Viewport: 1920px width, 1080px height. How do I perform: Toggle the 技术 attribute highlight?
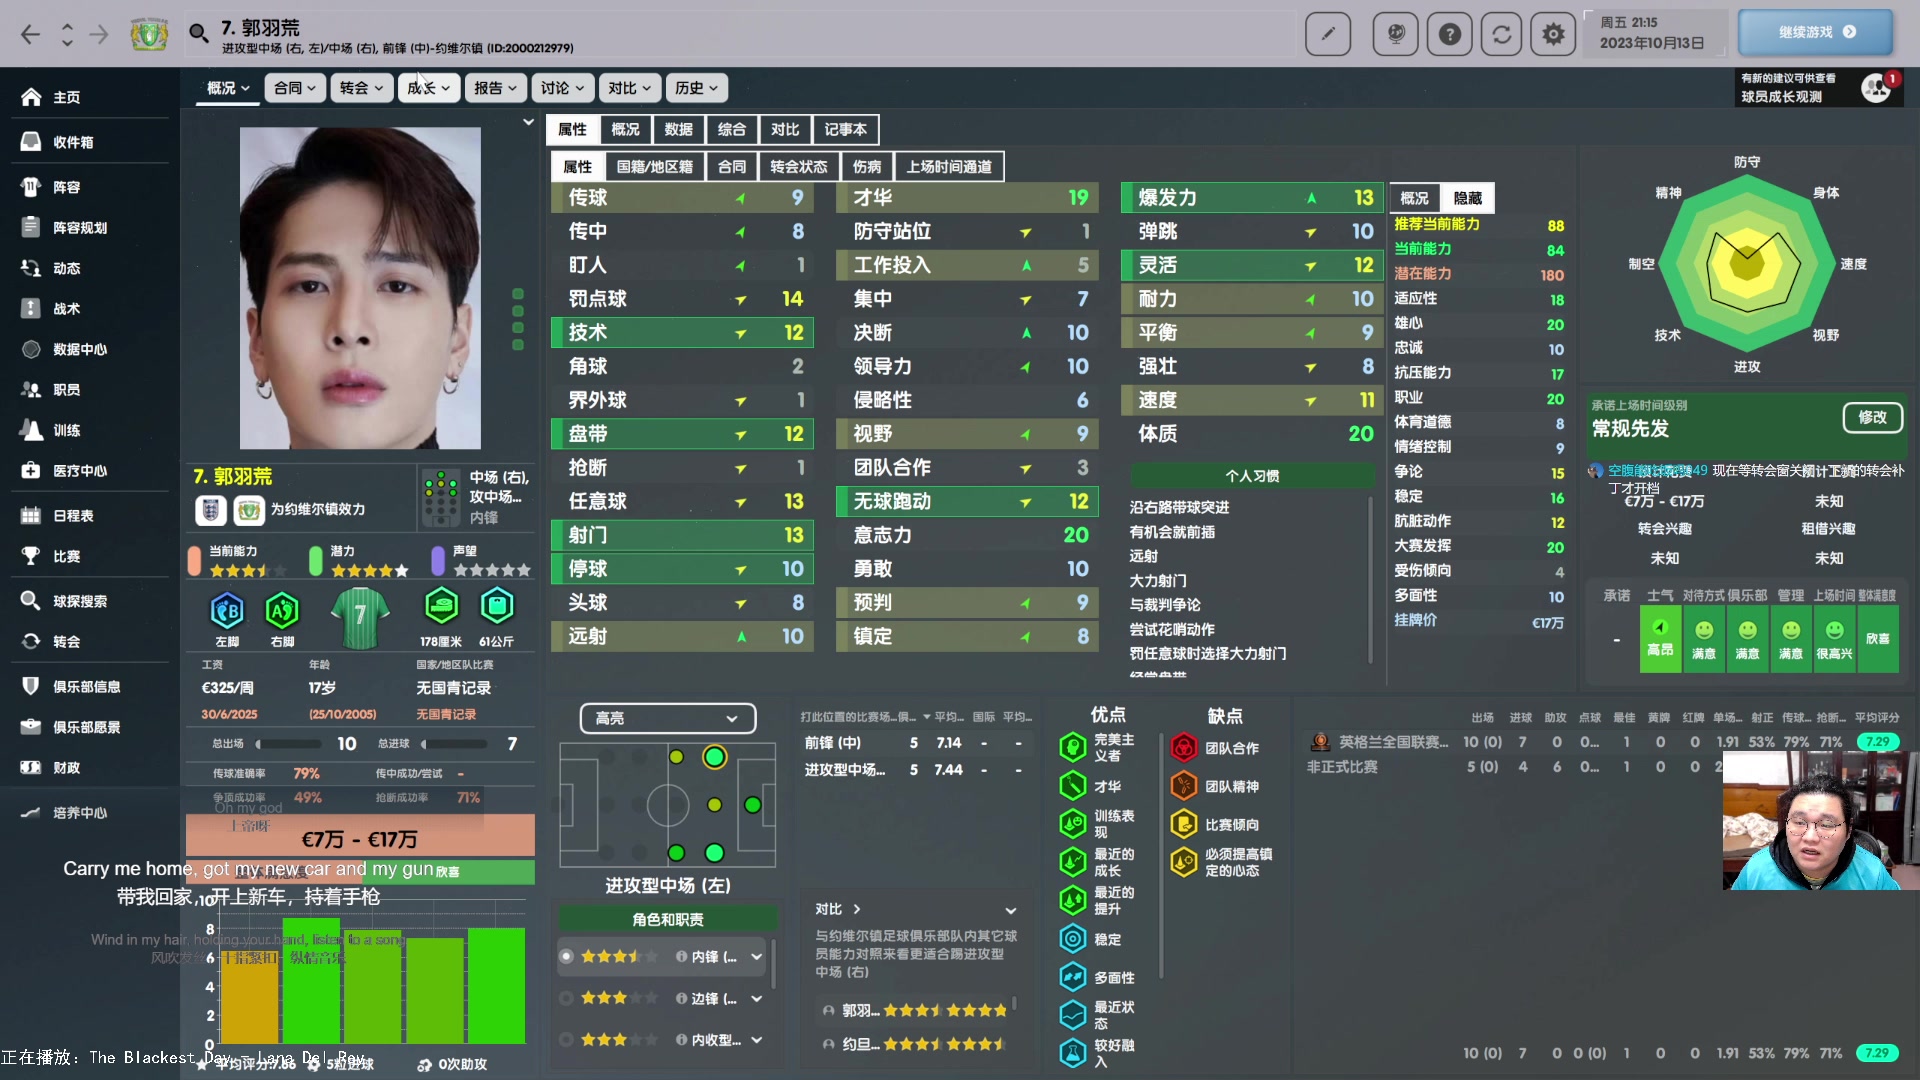tap(682, 332)
